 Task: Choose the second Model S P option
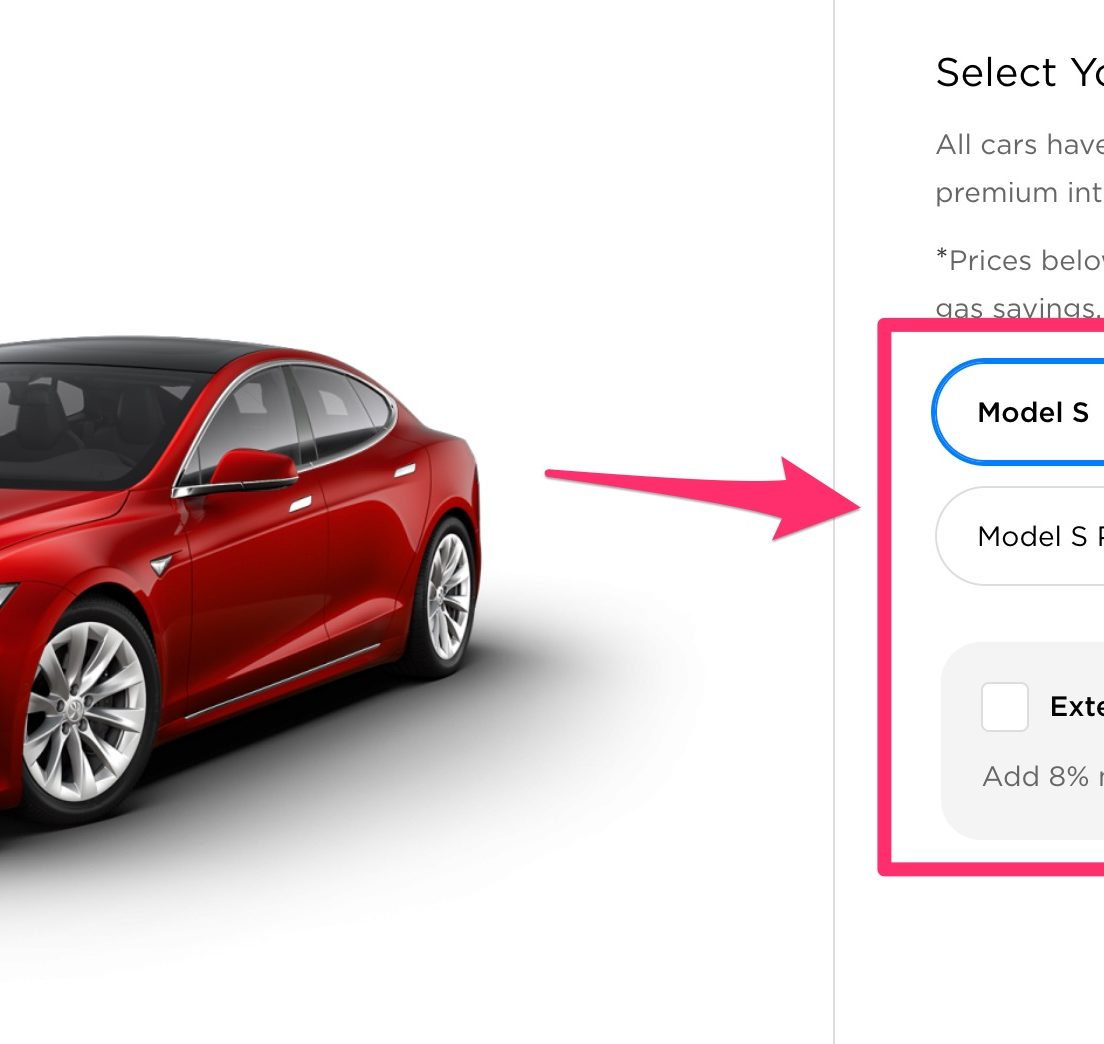tap(1020, 536)
